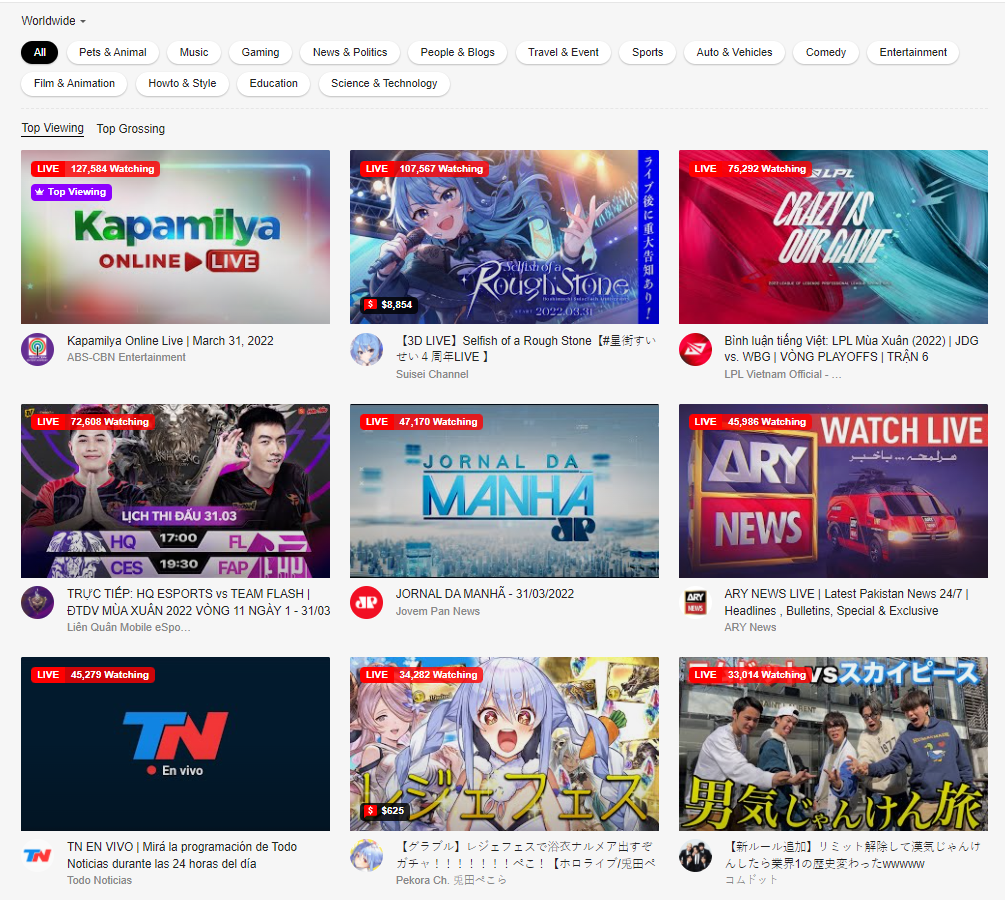Screen dimensions: 1005x900
Task: Go to the ARY News channel name
Action: point(750,628)
